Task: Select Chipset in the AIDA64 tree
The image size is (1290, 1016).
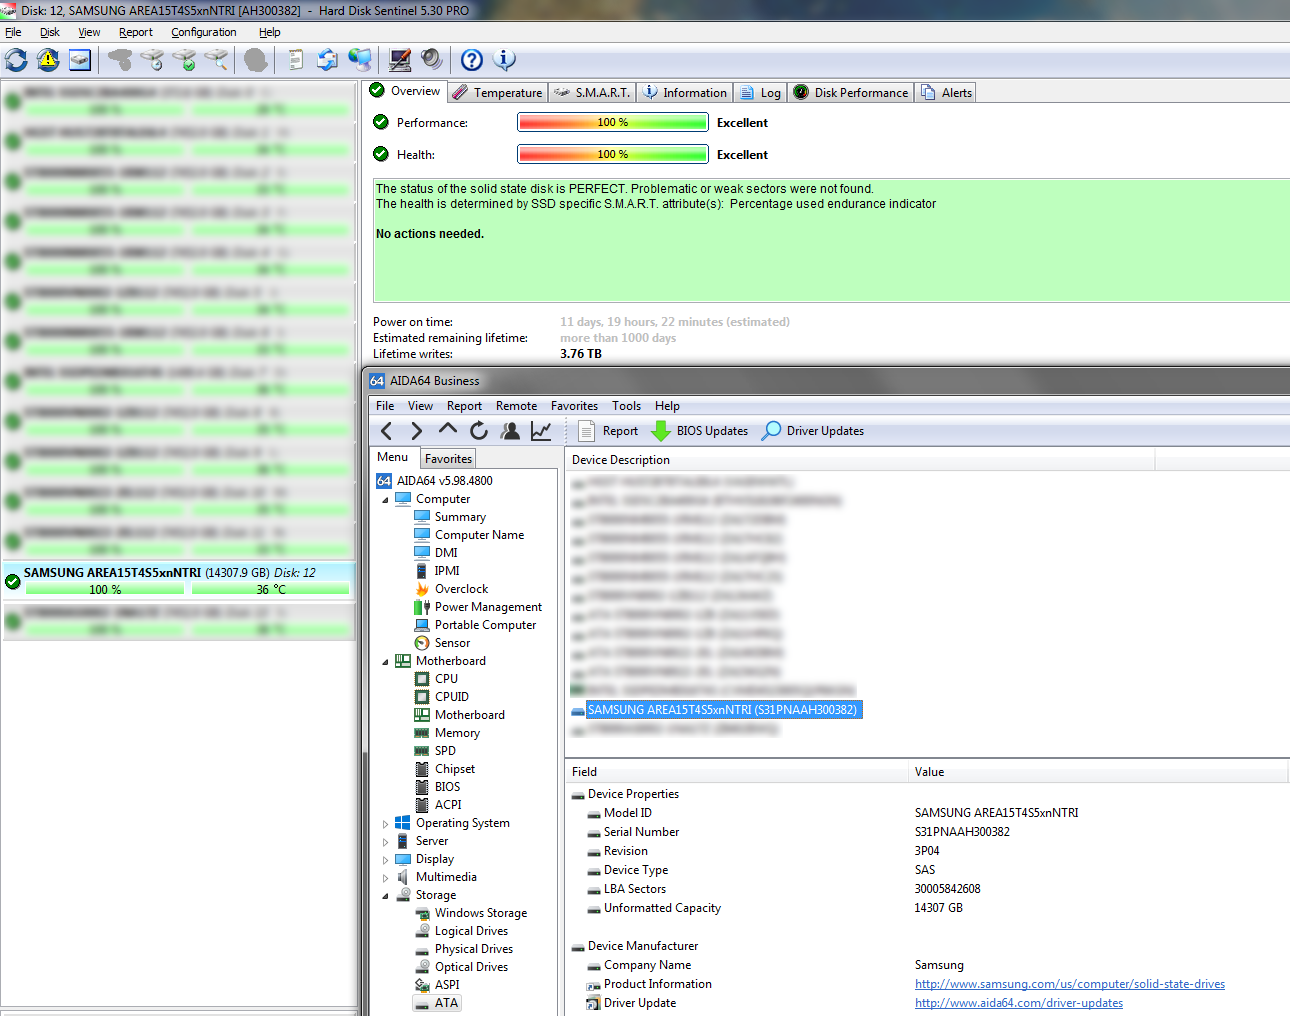Action: pos(445,769)
